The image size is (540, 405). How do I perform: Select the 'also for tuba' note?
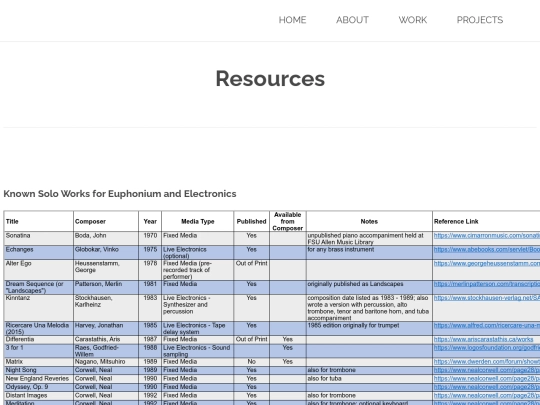coord(369,379)
